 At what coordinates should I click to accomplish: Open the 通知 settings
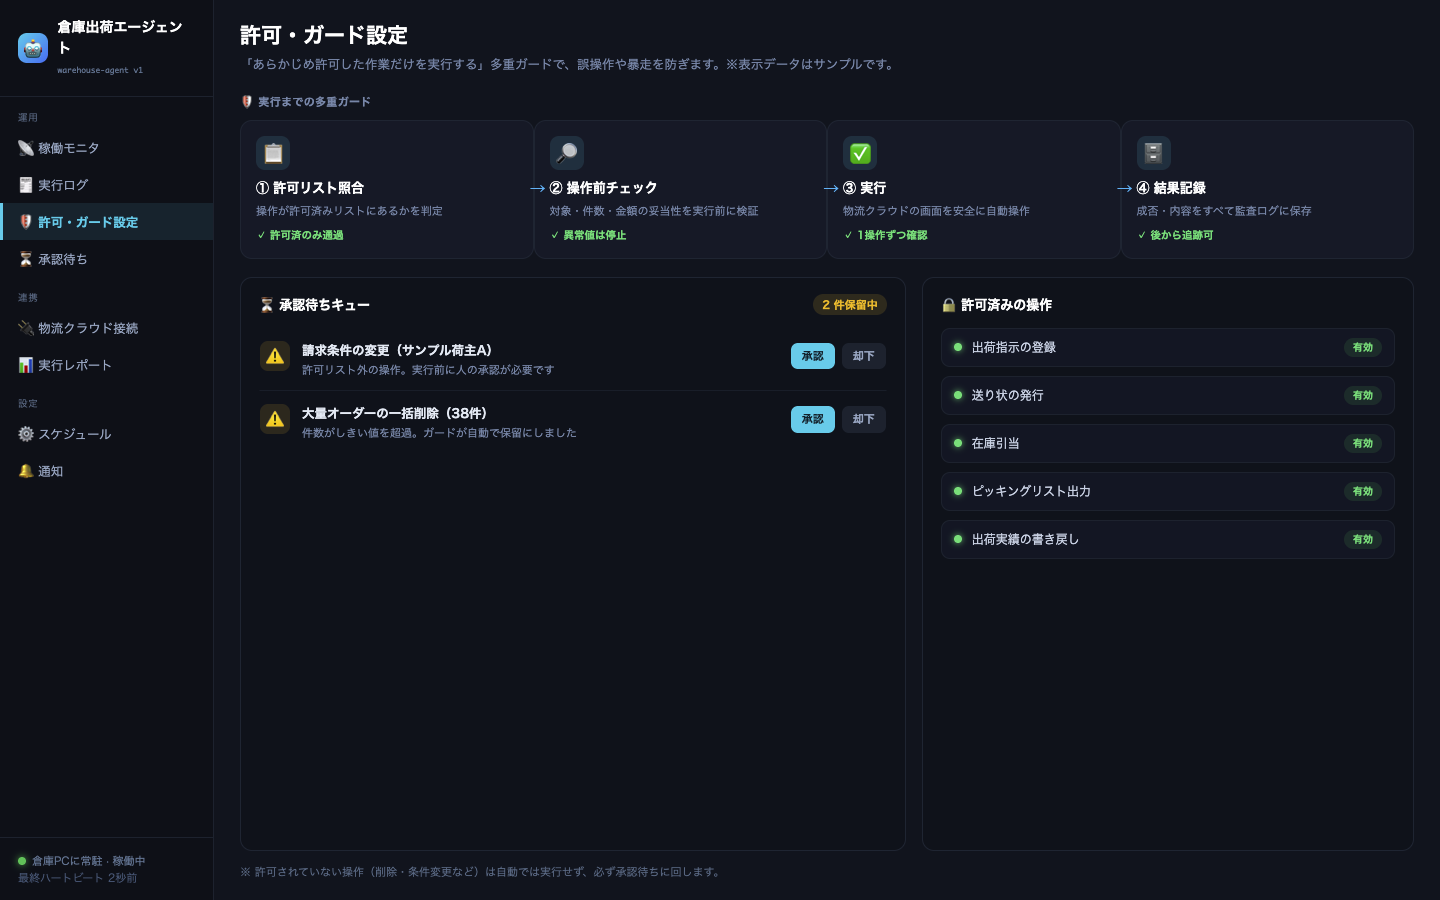pyautogui.click(x=106, y=471)
